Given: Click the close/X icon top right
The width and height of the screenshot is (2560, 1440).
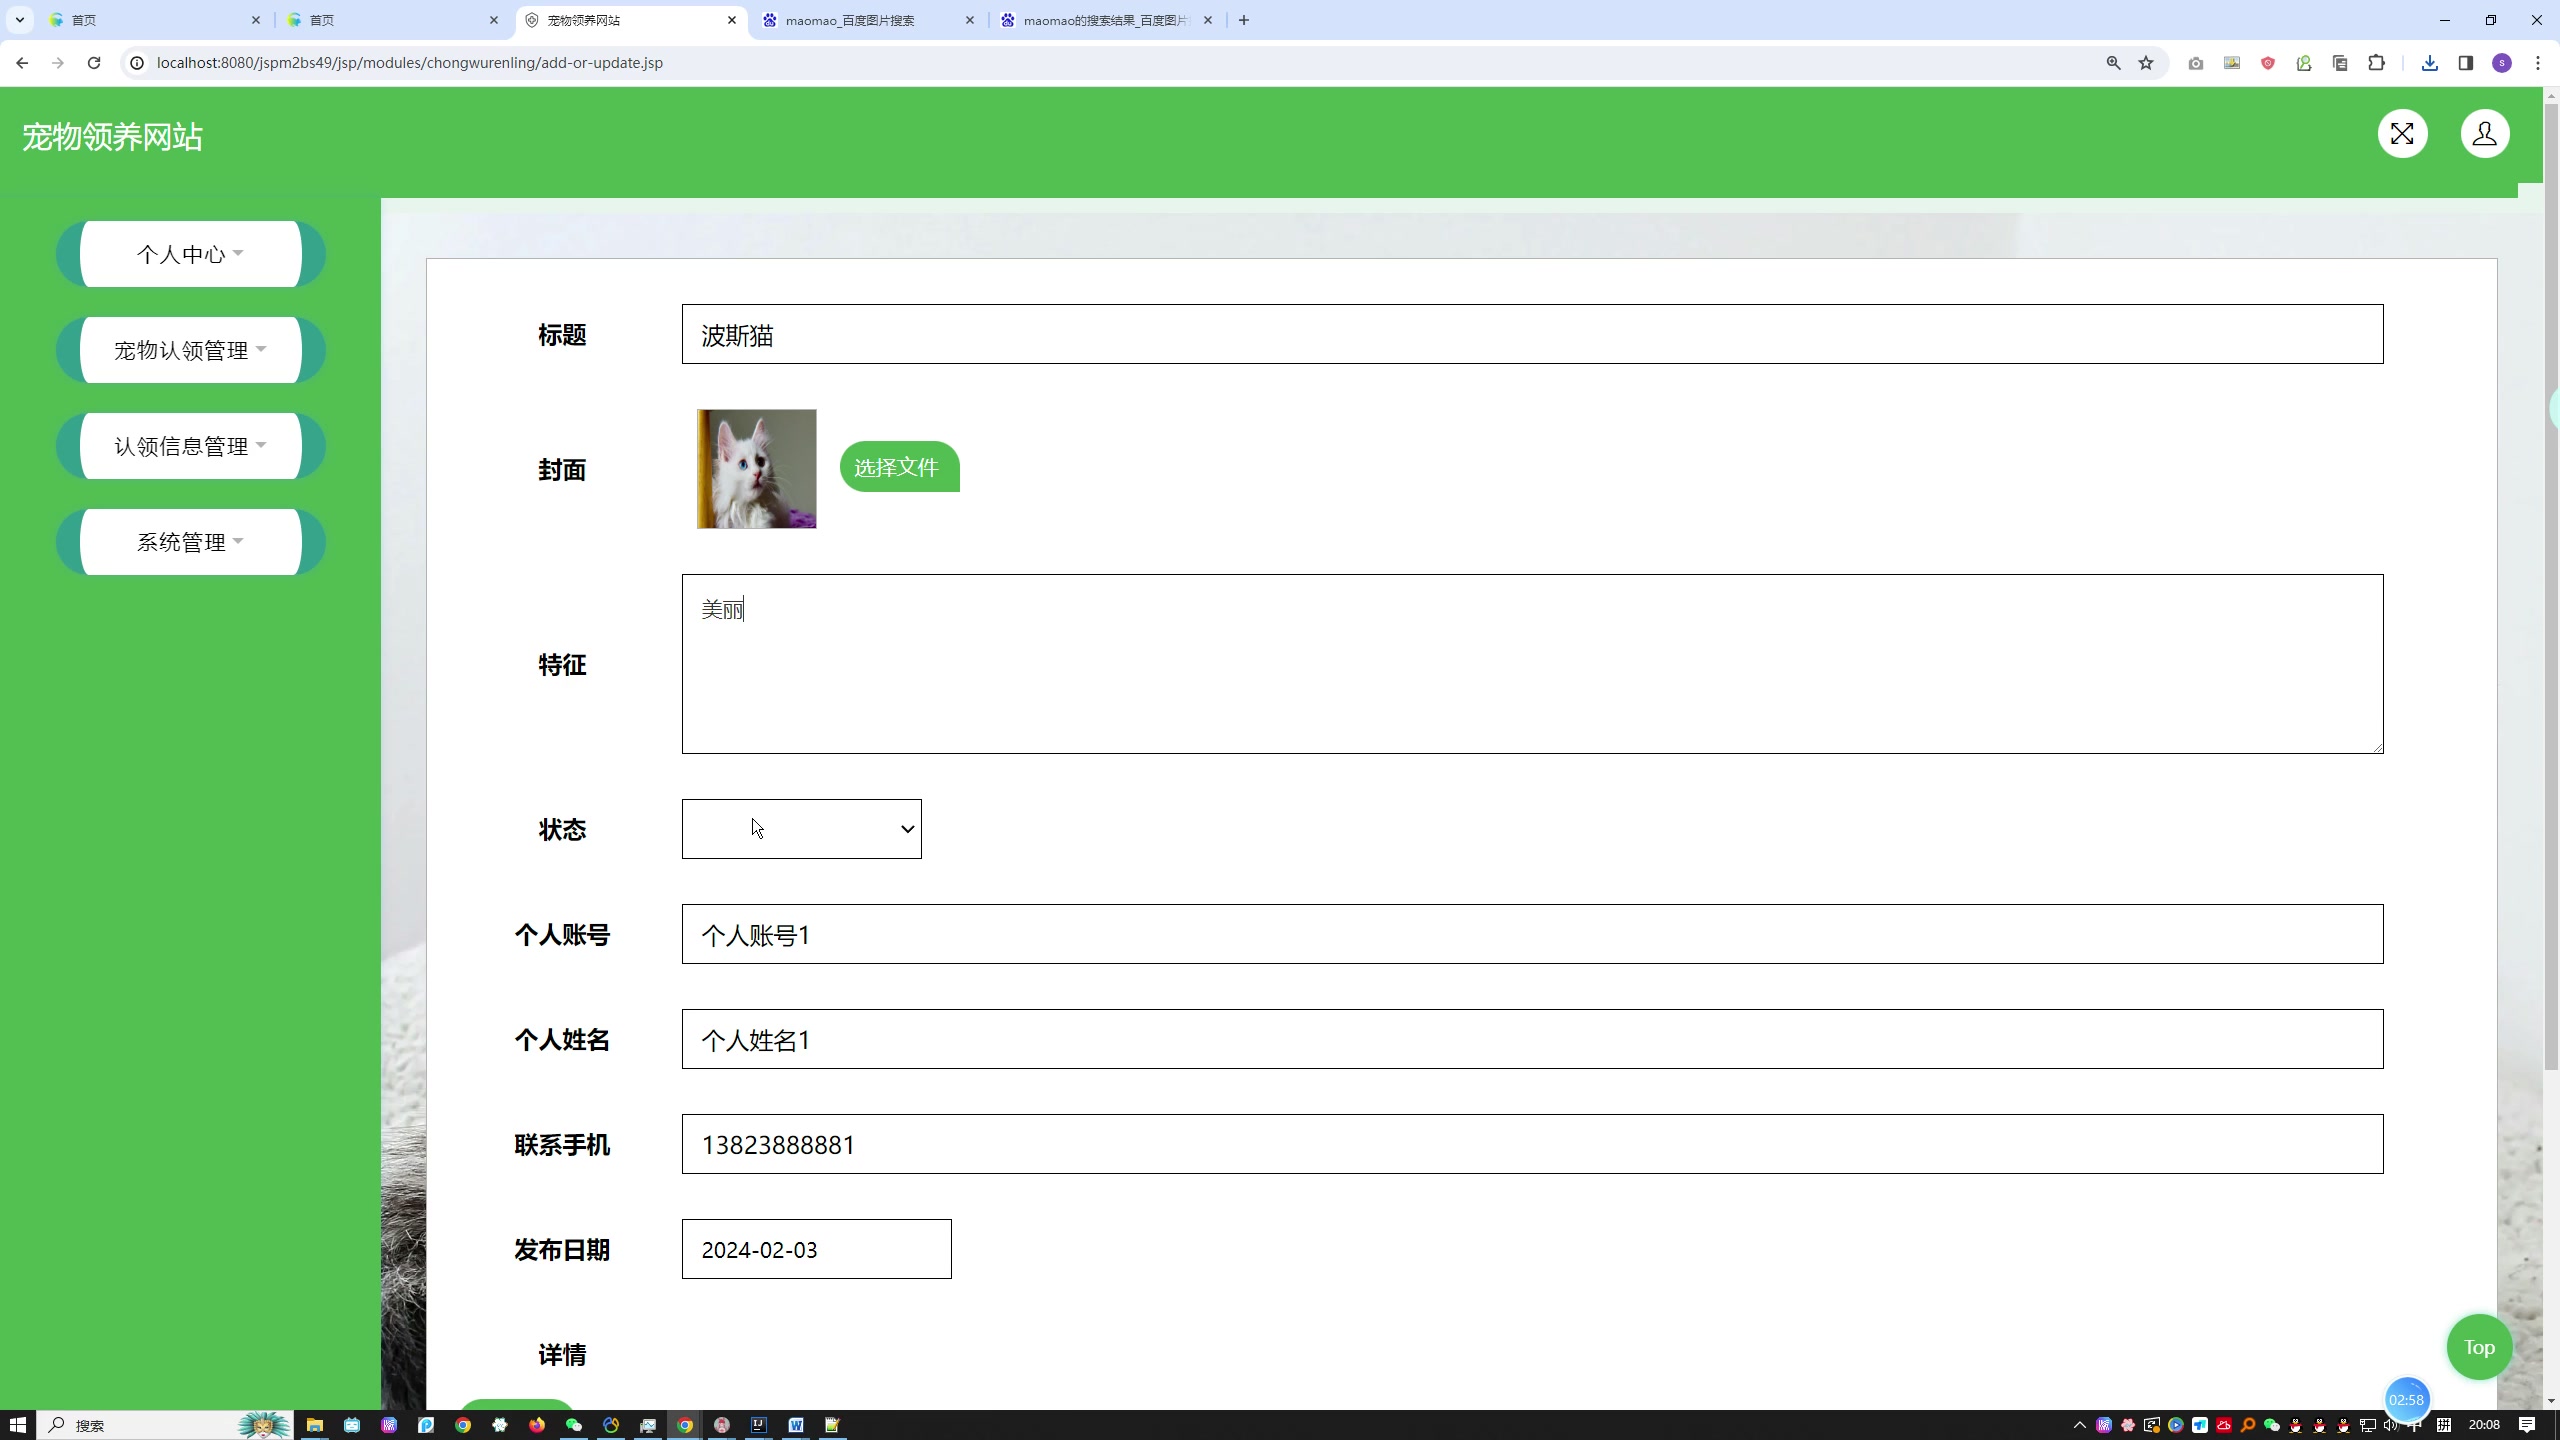Looking at the screenshot, I should coord(2404,134).
